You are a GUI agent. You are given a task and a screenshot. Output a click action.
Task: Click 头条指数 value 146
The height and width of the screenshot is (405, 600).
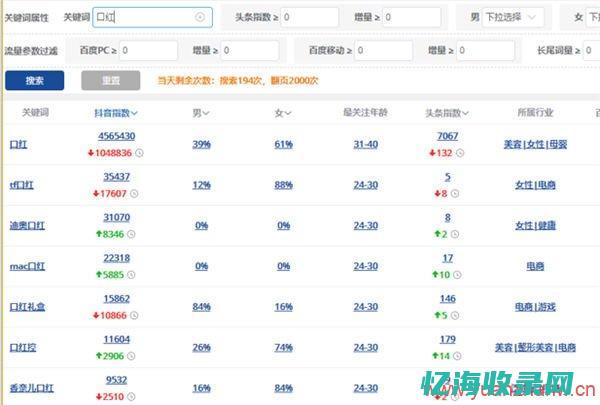(x=448, y=299)
